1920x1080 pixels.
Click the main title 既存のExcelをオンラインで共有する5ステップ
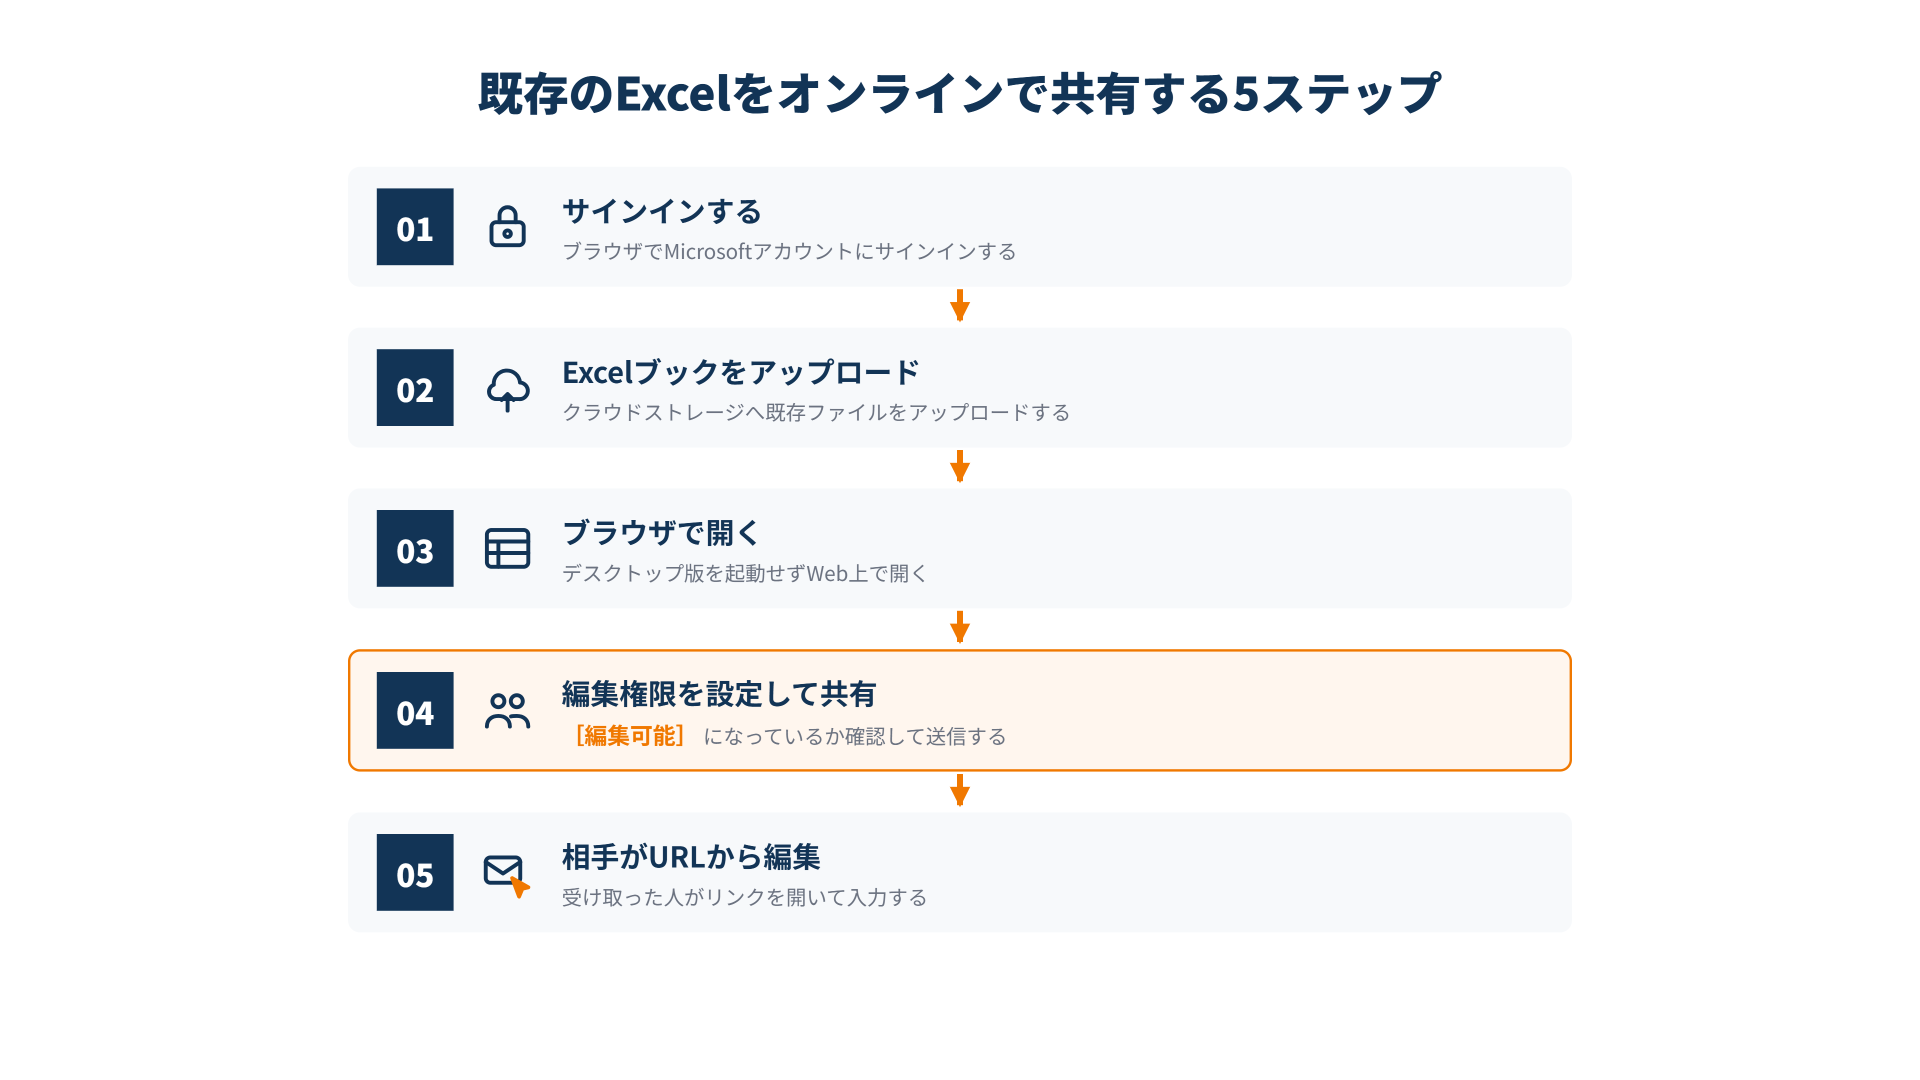(x=960, y=94)
